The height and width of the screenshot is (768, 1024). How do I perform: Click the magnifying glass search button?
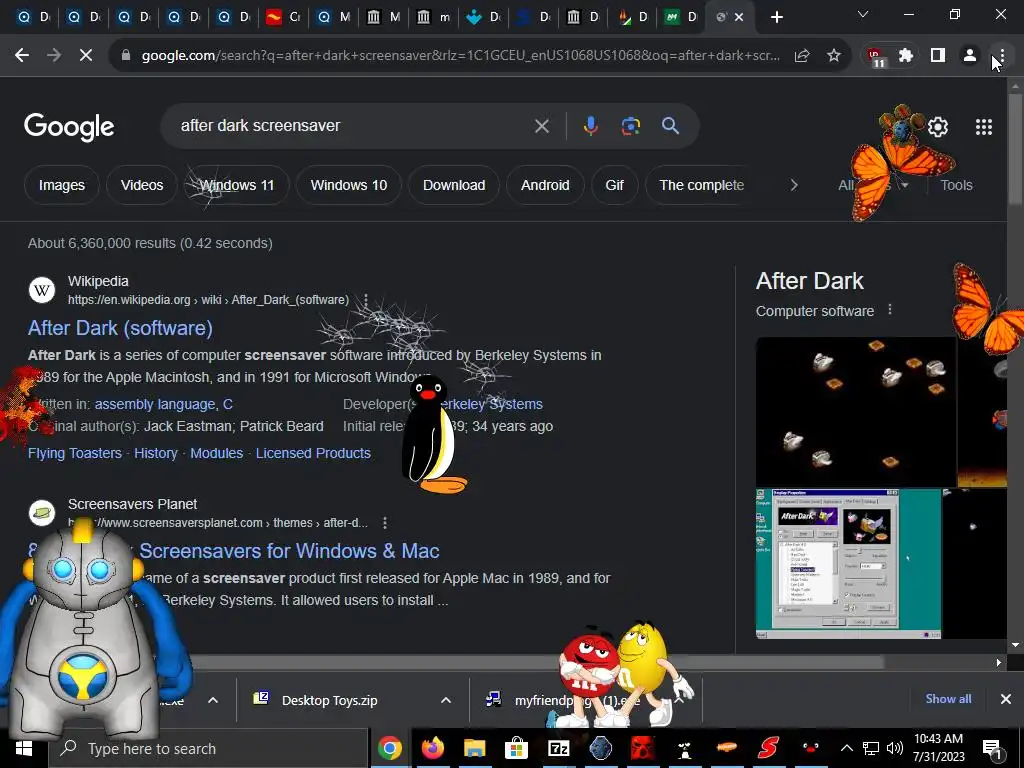tap(670, 125)
